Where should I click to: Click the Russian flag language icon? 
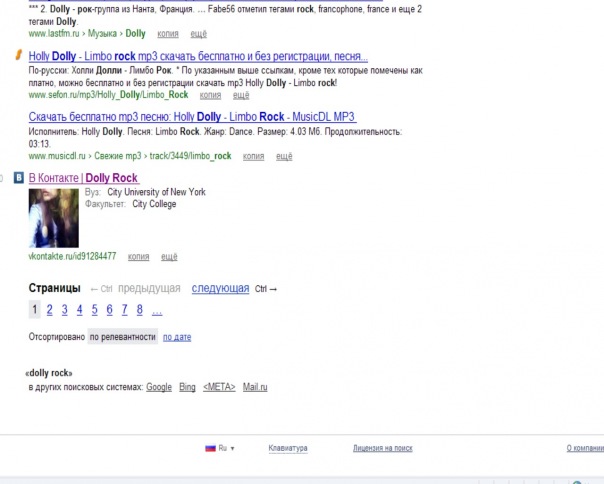(x=210, y=448)
